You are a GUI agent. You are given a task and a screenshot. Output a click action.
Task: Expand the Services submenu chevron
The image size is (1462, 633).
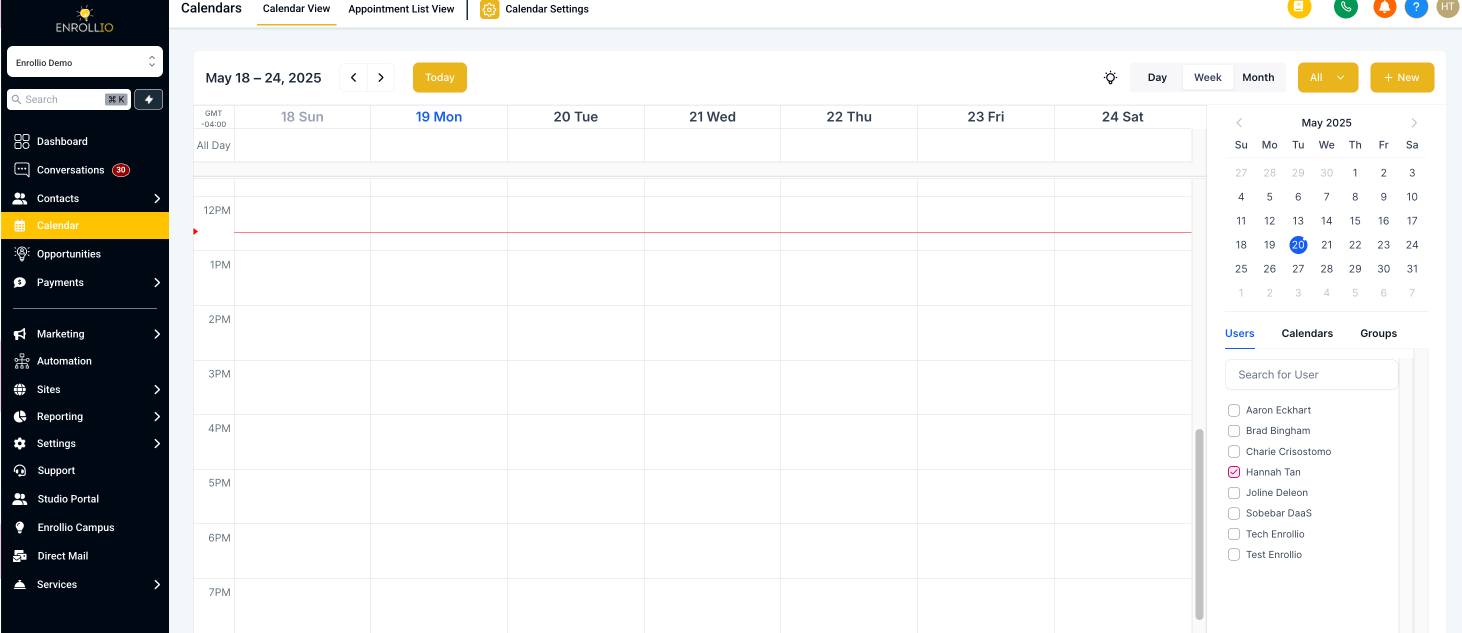point(157,584)
